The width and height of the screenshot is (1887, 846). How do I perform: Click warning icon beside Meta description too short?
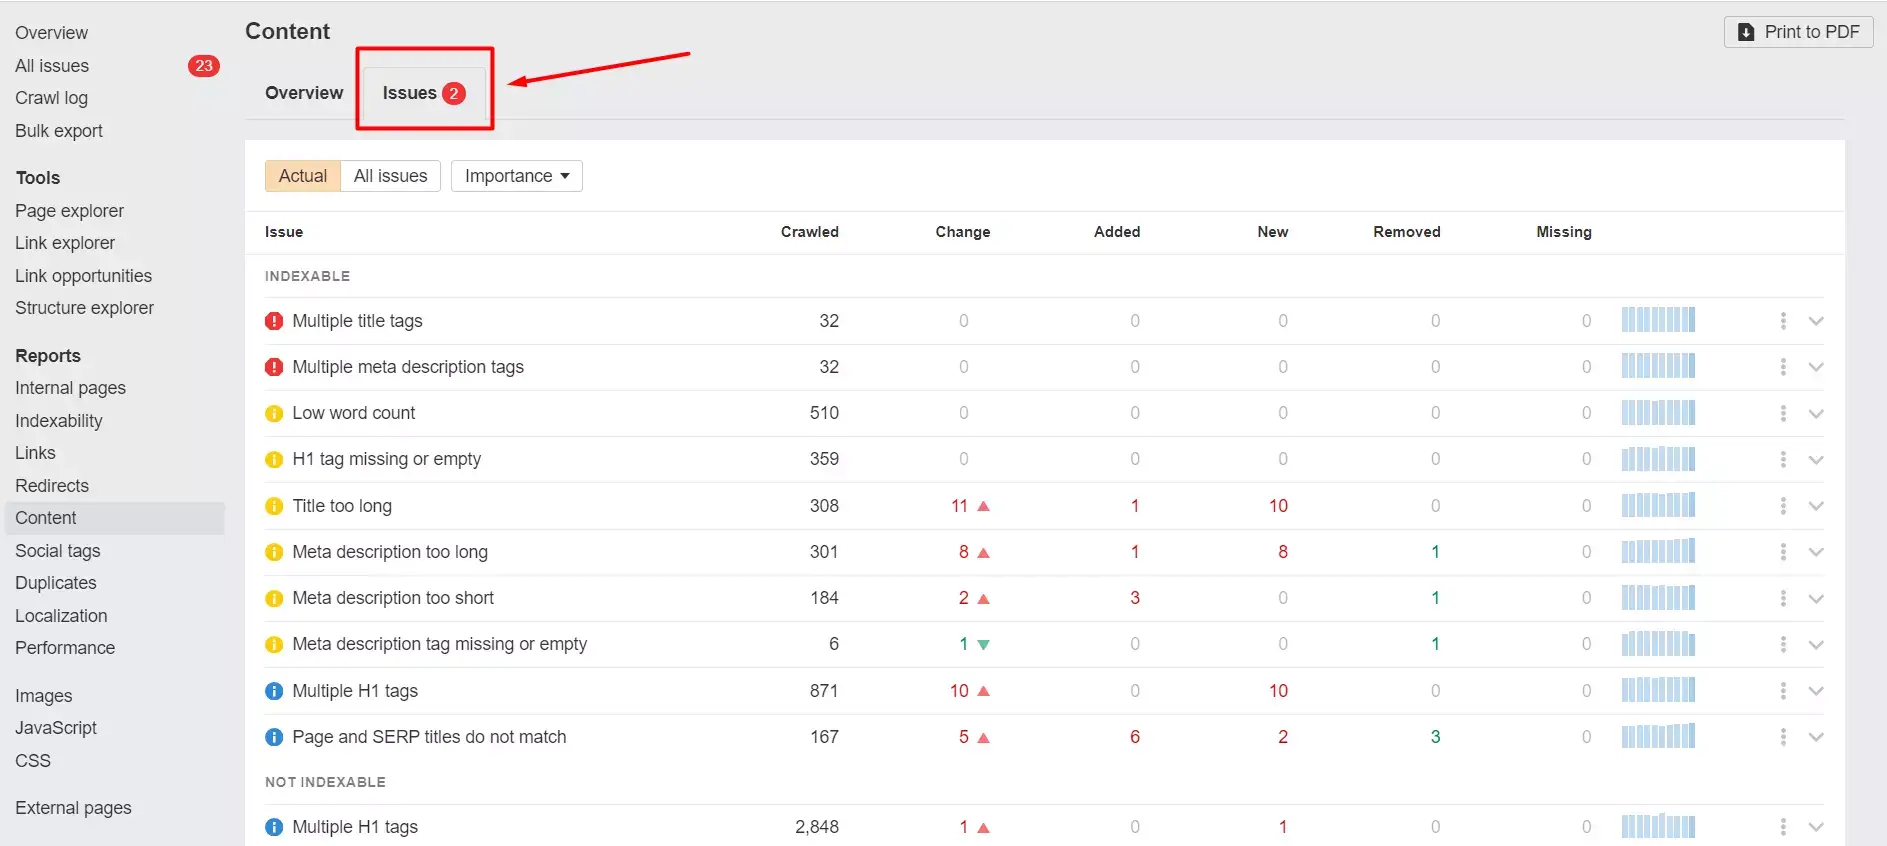click(274, 598)
